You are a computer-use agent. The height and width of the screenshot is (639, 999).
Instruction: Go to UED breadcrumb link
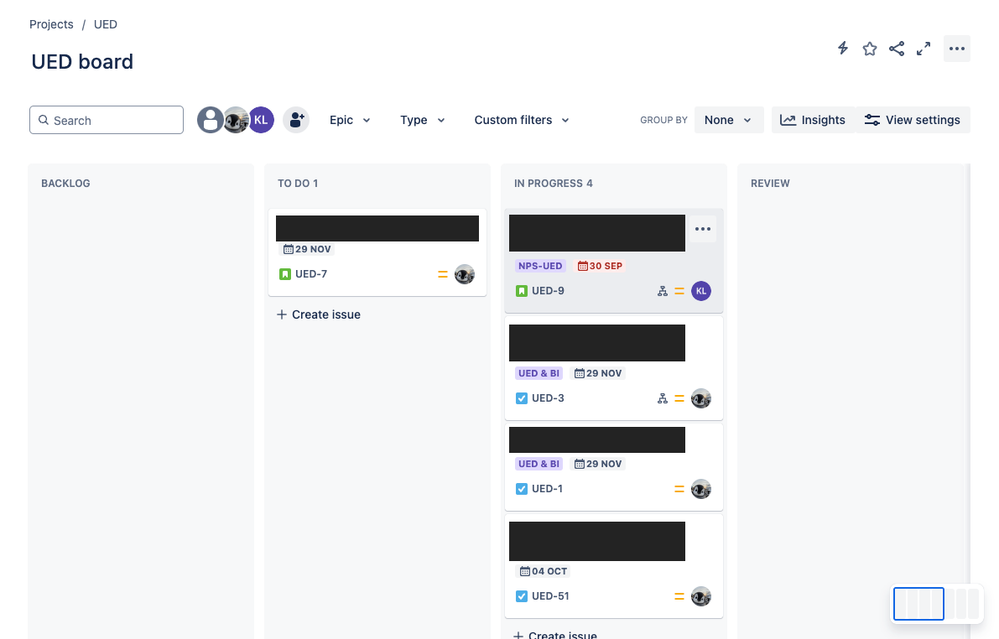105,24
